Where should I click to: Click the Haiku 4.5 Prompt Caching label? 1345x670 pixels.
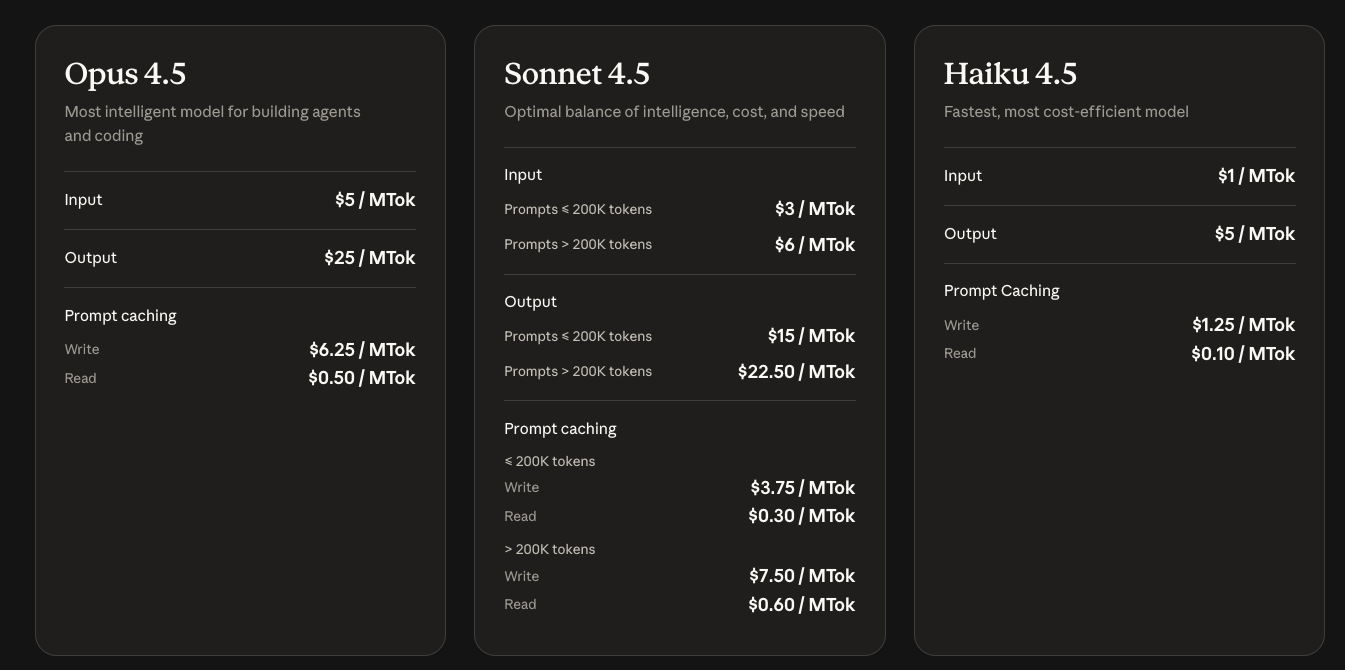pyautogui.click(x=1001, y=291)
